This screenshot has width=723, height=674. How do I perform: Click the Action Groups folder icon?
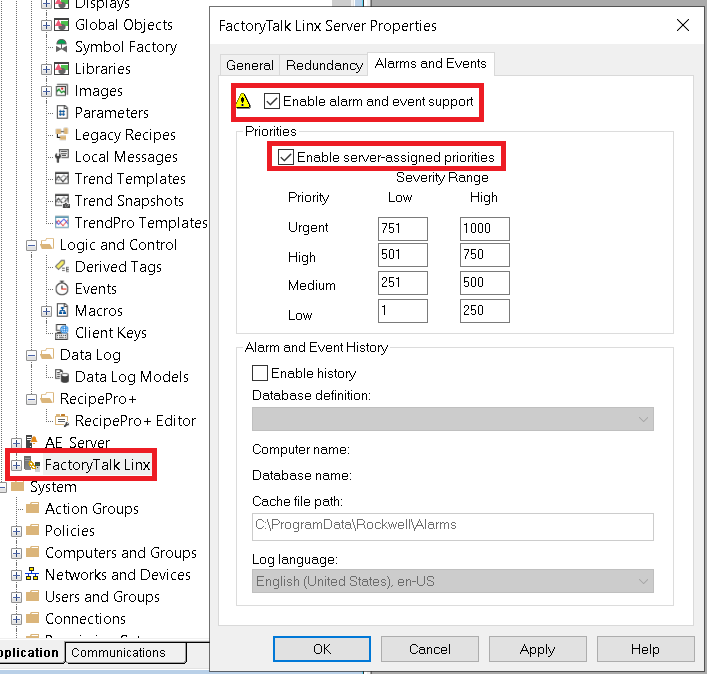click(x=32, y=508)
